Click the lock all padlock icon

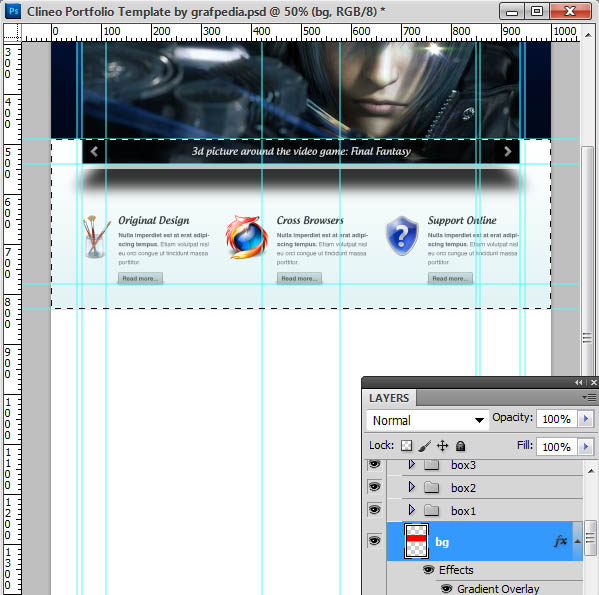coord(460,446)
